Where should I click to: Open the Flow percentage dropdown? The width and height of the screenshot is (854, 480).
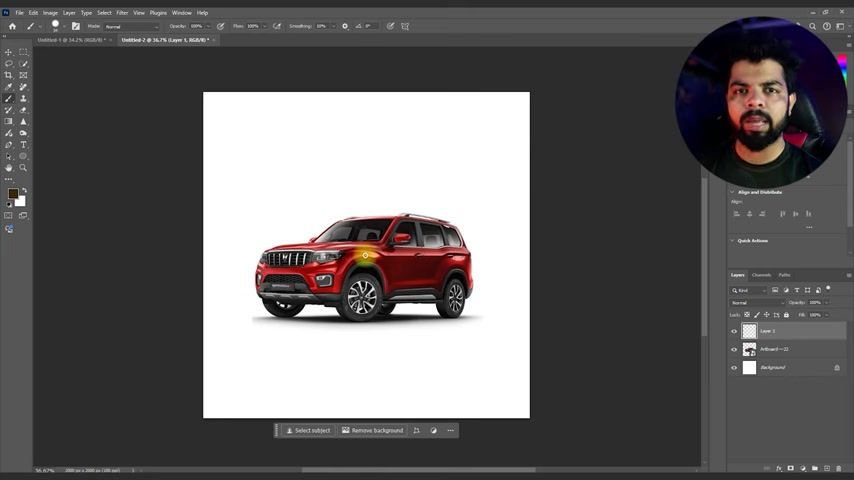265,26
